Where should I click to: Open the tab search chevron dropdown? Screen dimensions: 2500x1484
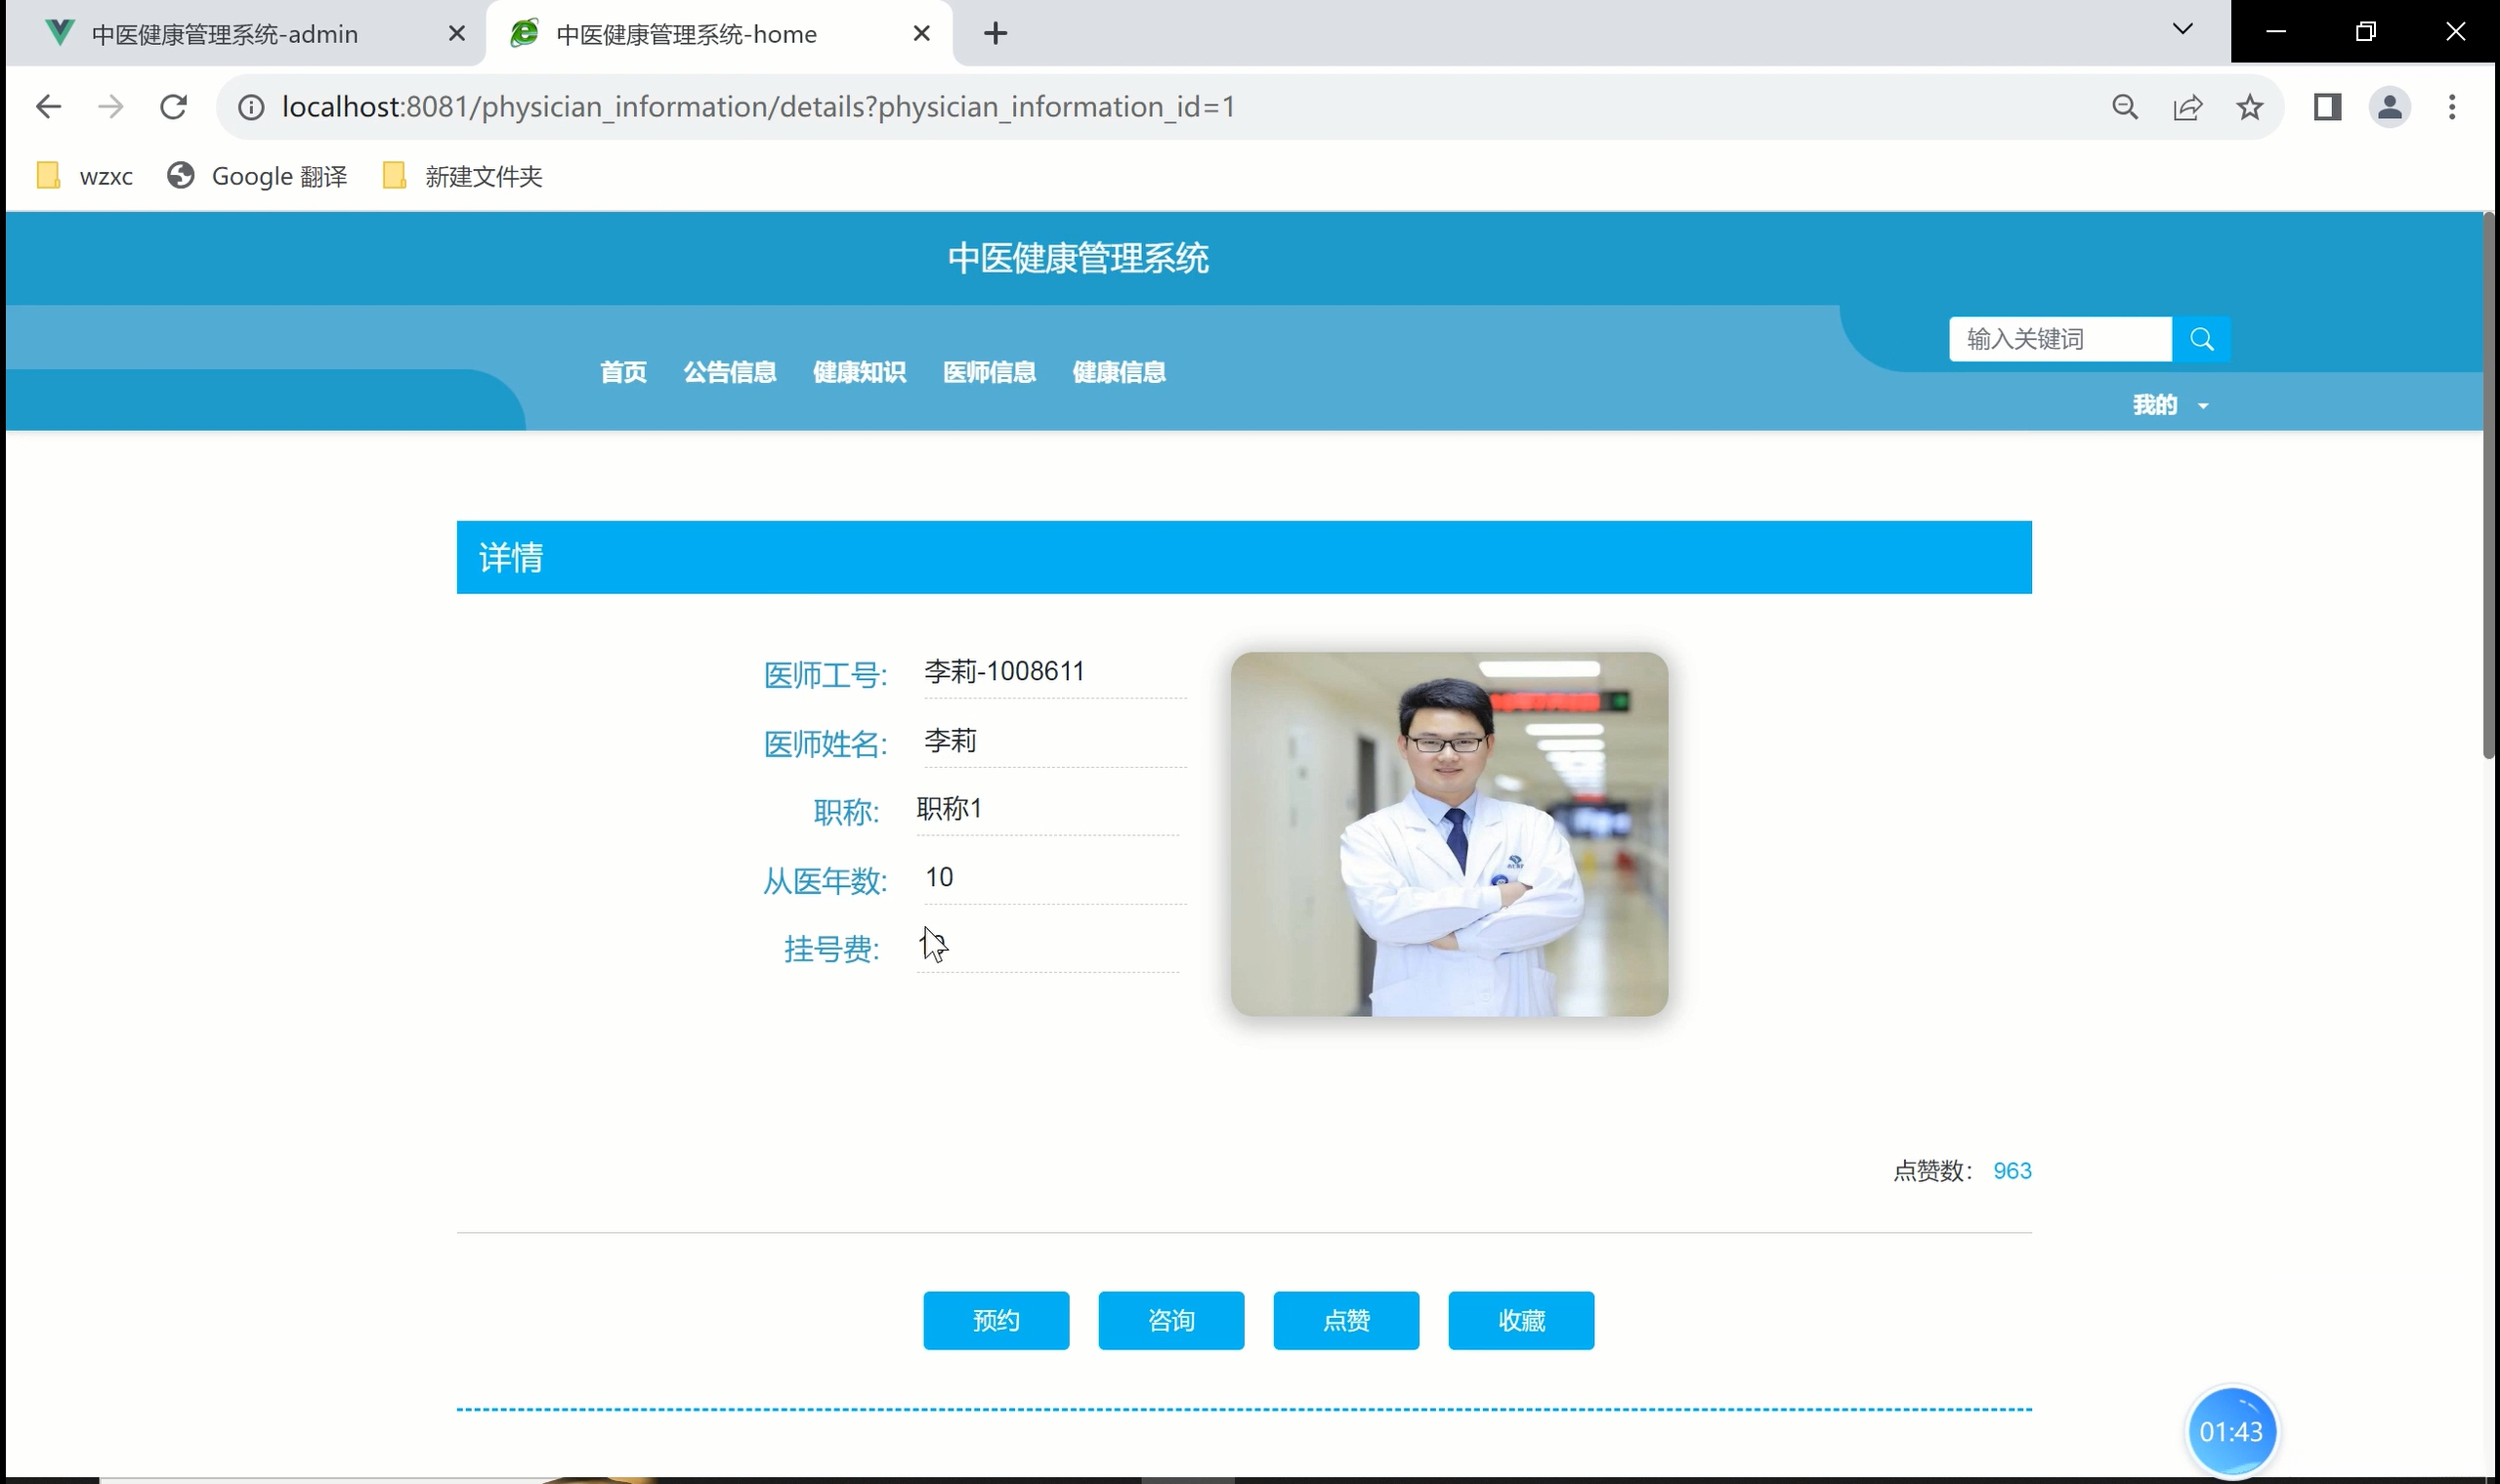point(2182,30)
